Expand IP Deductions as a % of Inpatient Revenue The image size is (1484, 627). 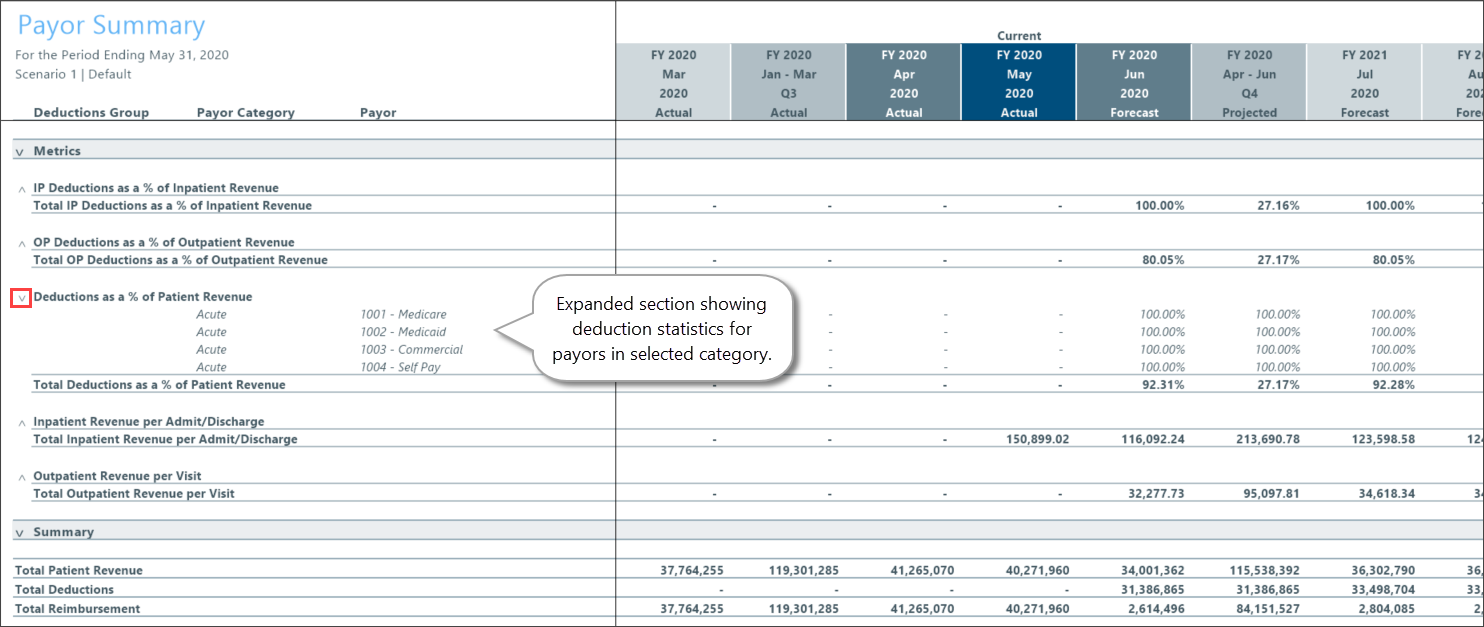22,188
